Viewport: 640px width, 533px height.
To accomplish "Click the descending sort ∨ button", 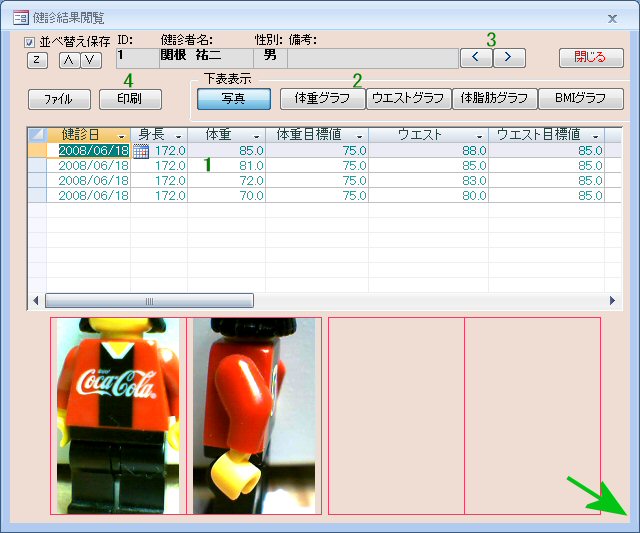I will [91, 60].
